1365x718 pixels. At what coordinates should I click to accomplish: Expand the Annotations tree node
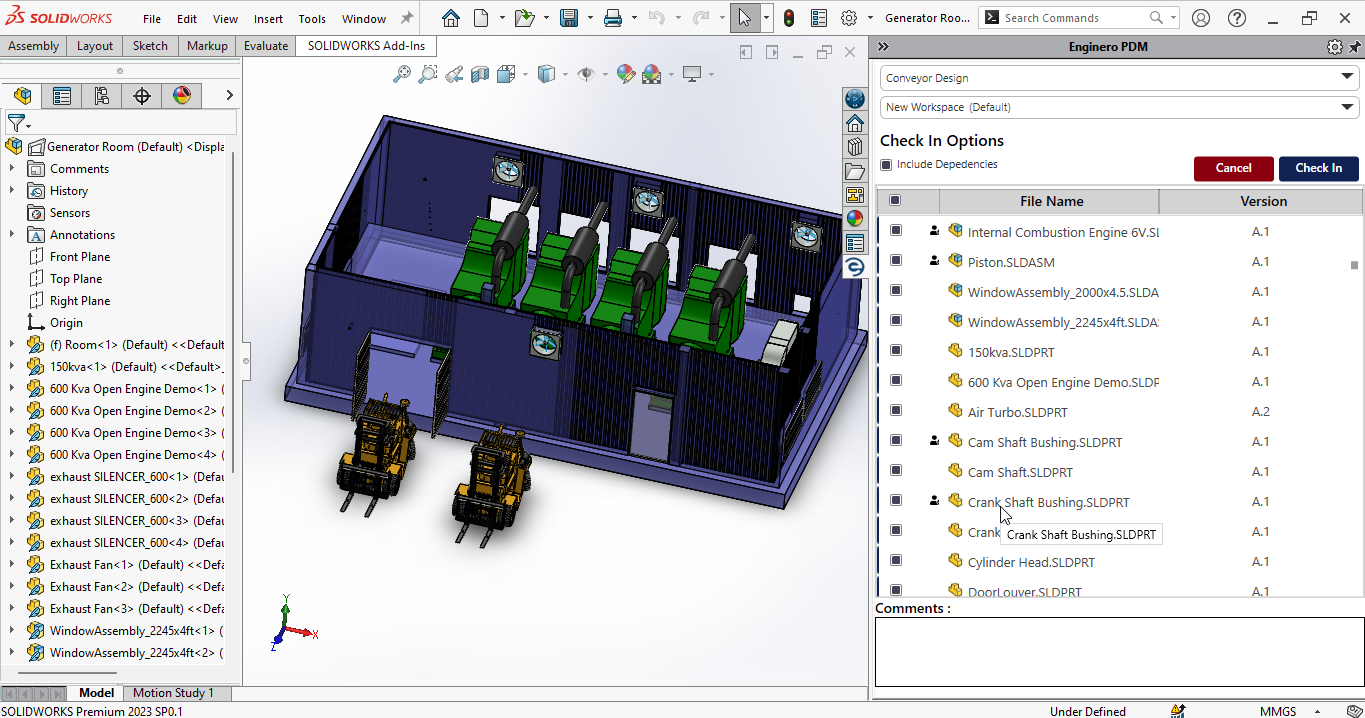click(12, 235)
